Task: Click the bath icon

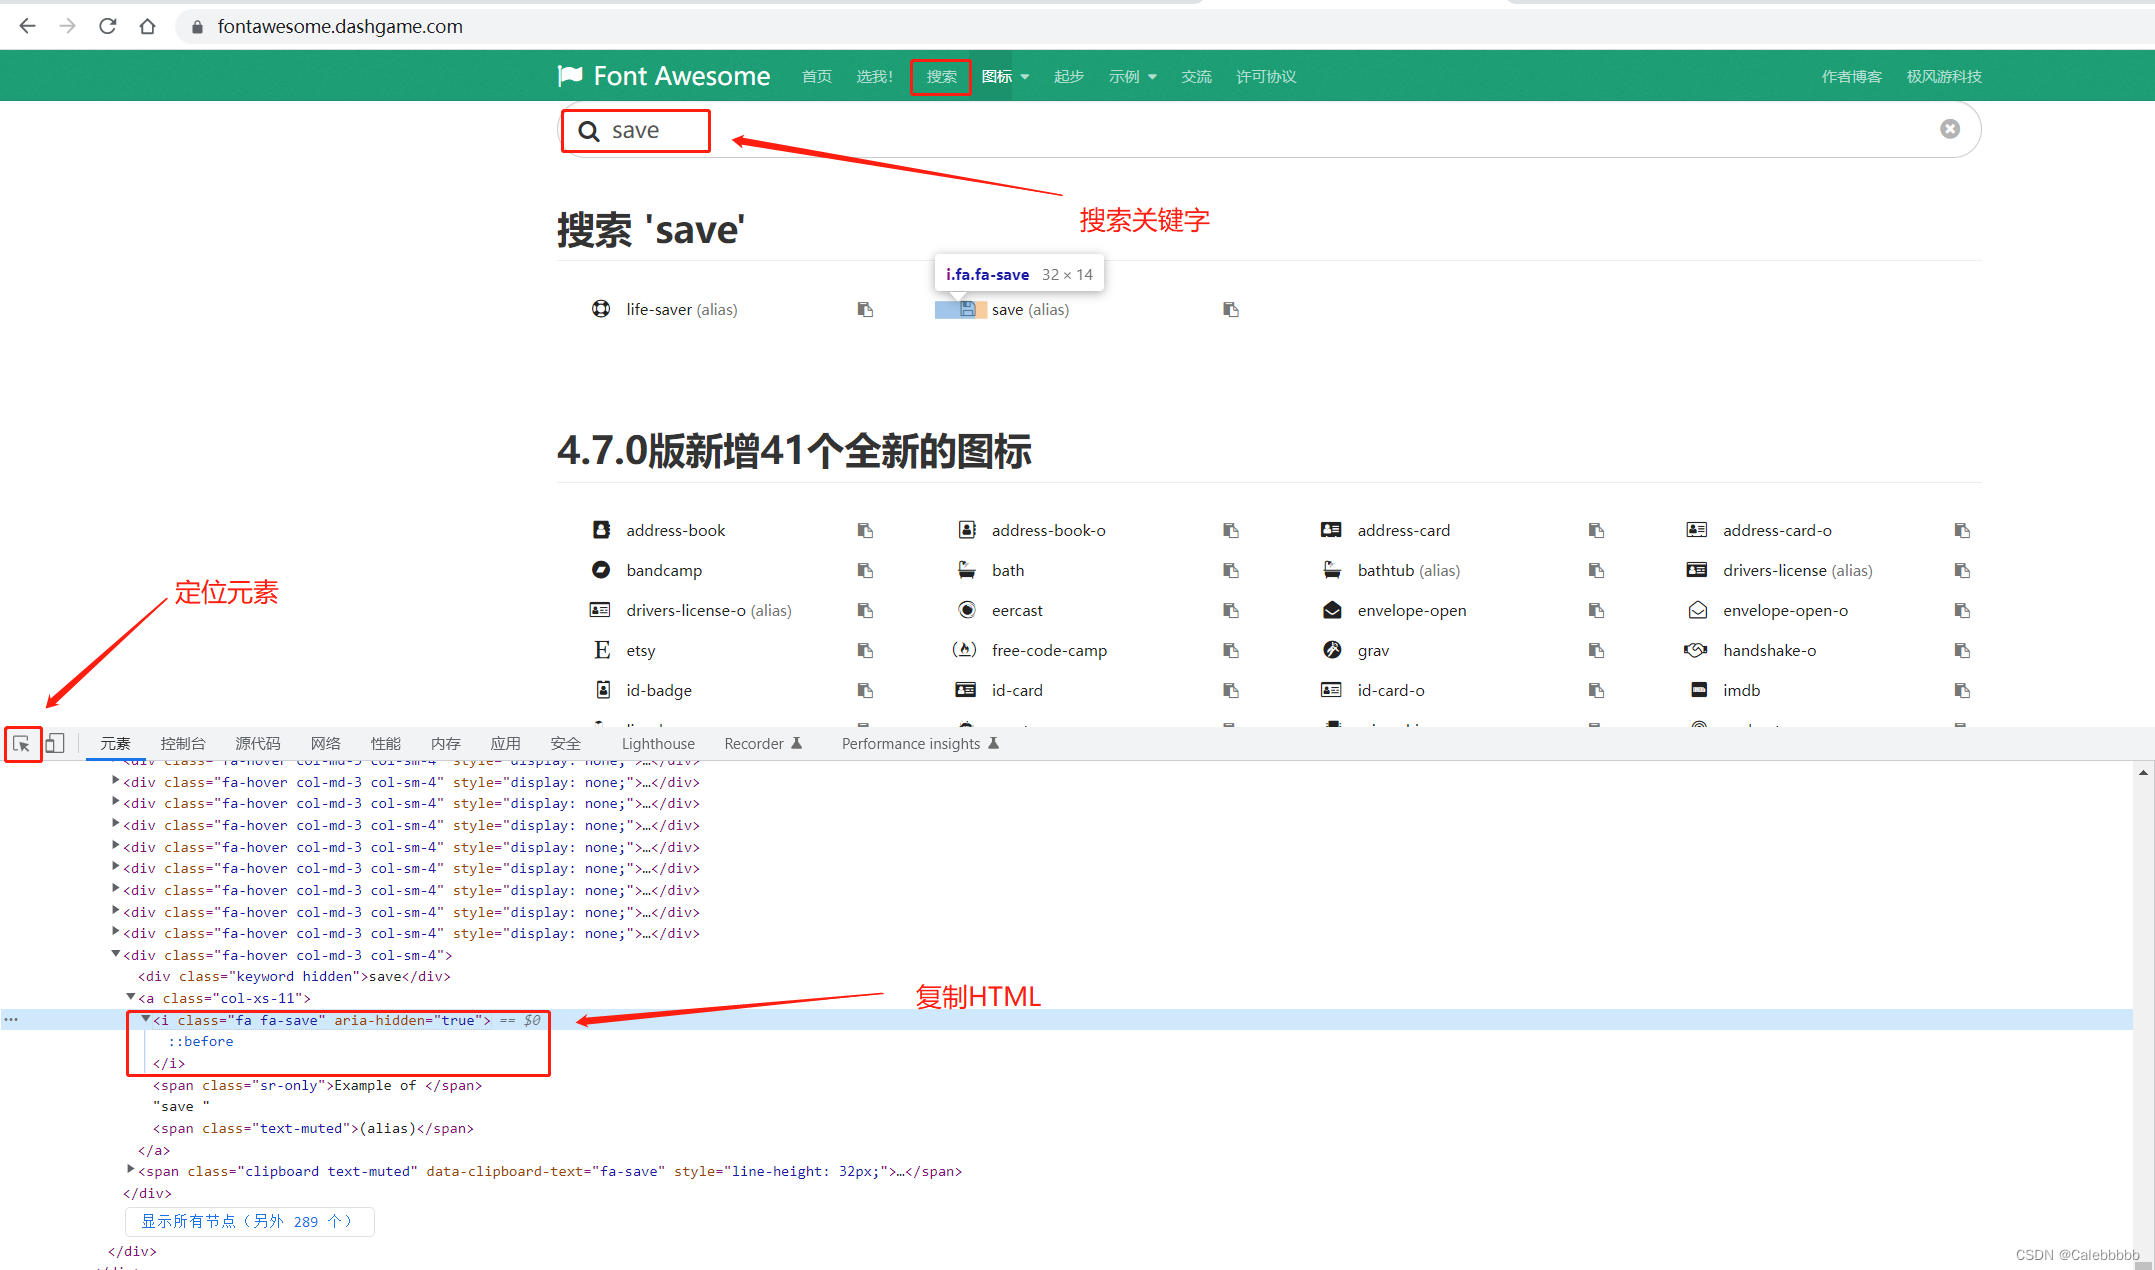Action: coord(967,570)
